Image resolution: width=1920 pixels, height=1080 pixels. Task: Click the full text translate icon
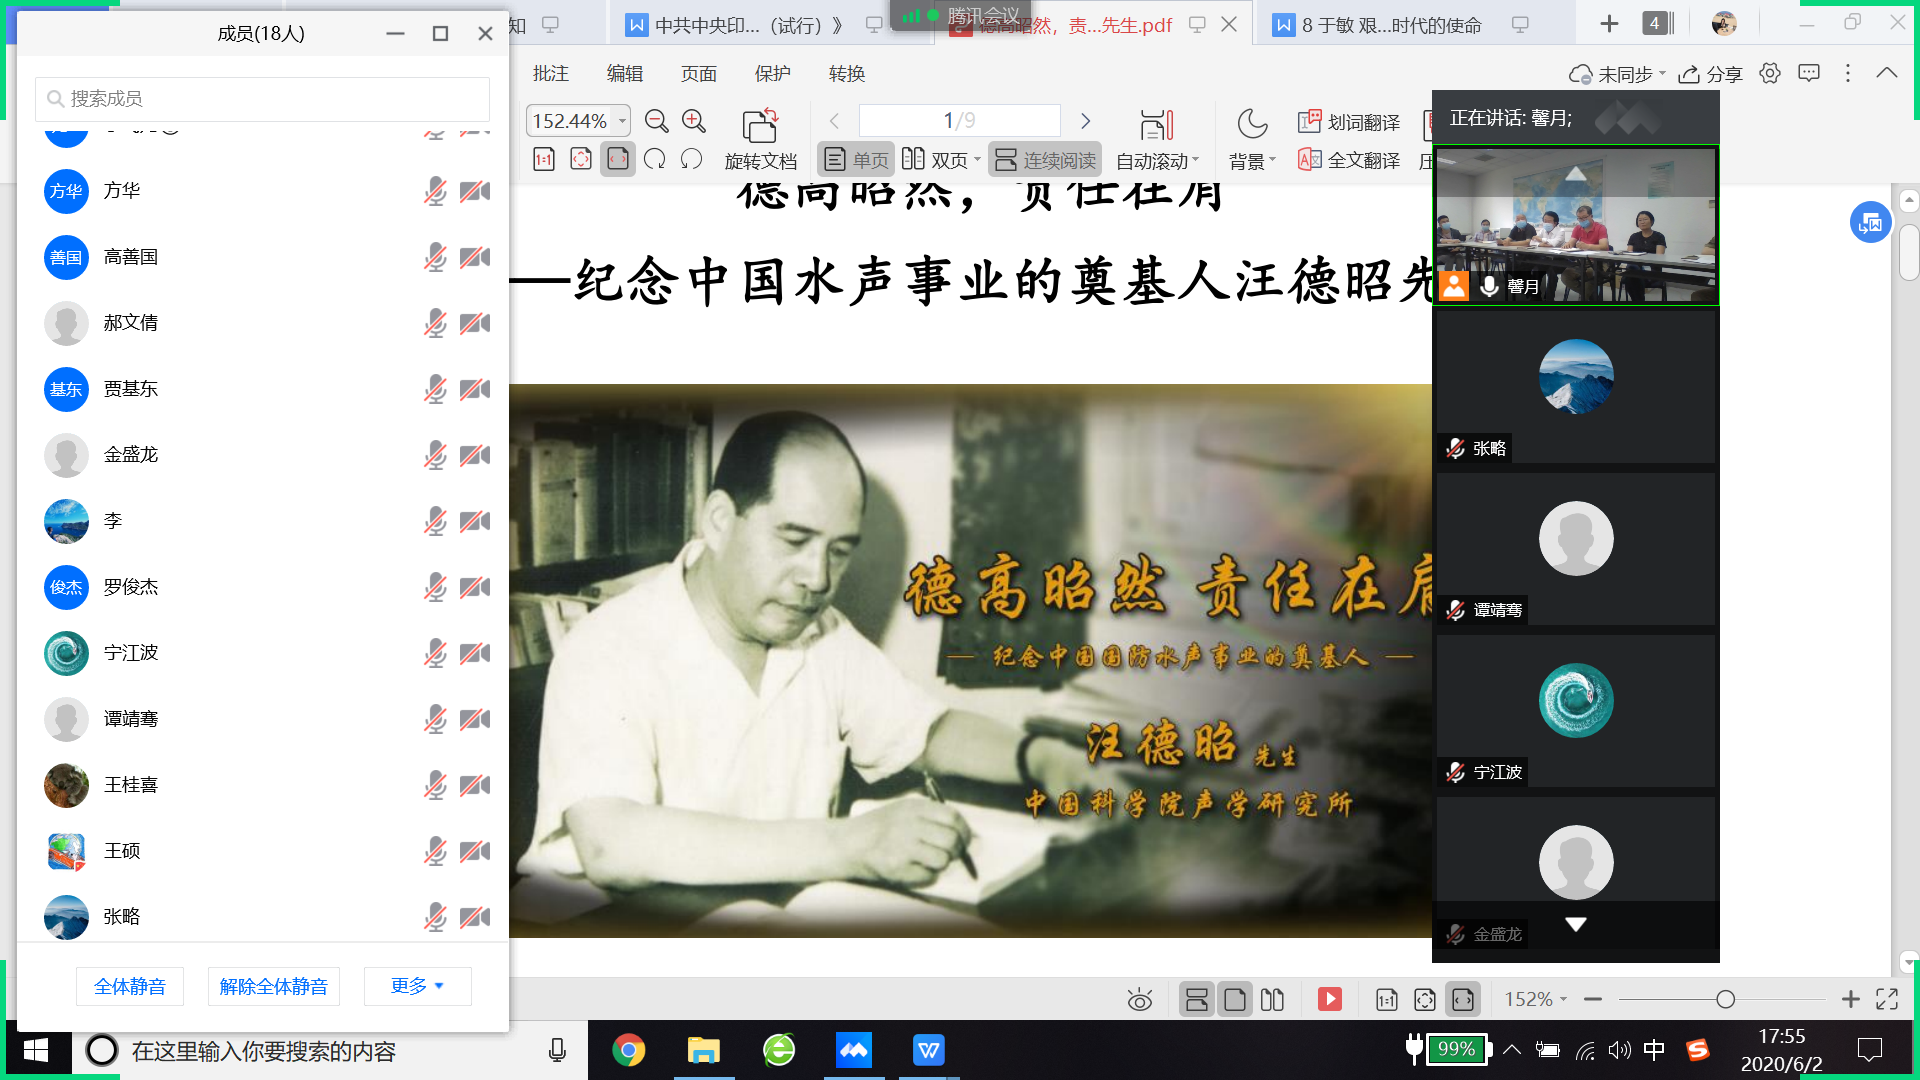coord(1309,160)
